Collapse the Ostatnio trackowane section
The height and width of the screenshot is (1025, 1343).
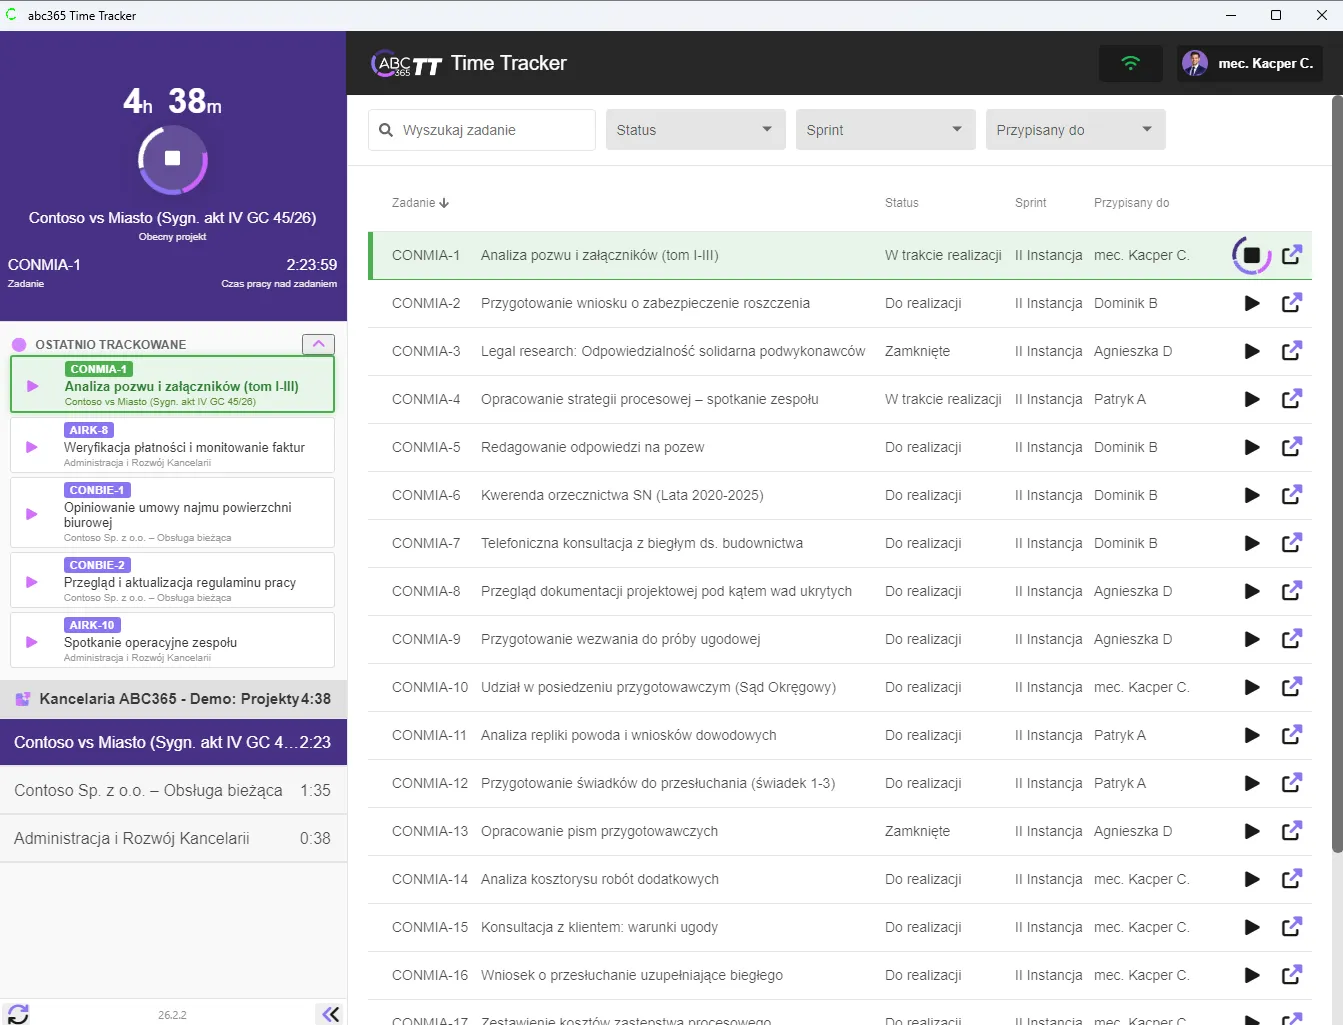[x=318, y=344]
